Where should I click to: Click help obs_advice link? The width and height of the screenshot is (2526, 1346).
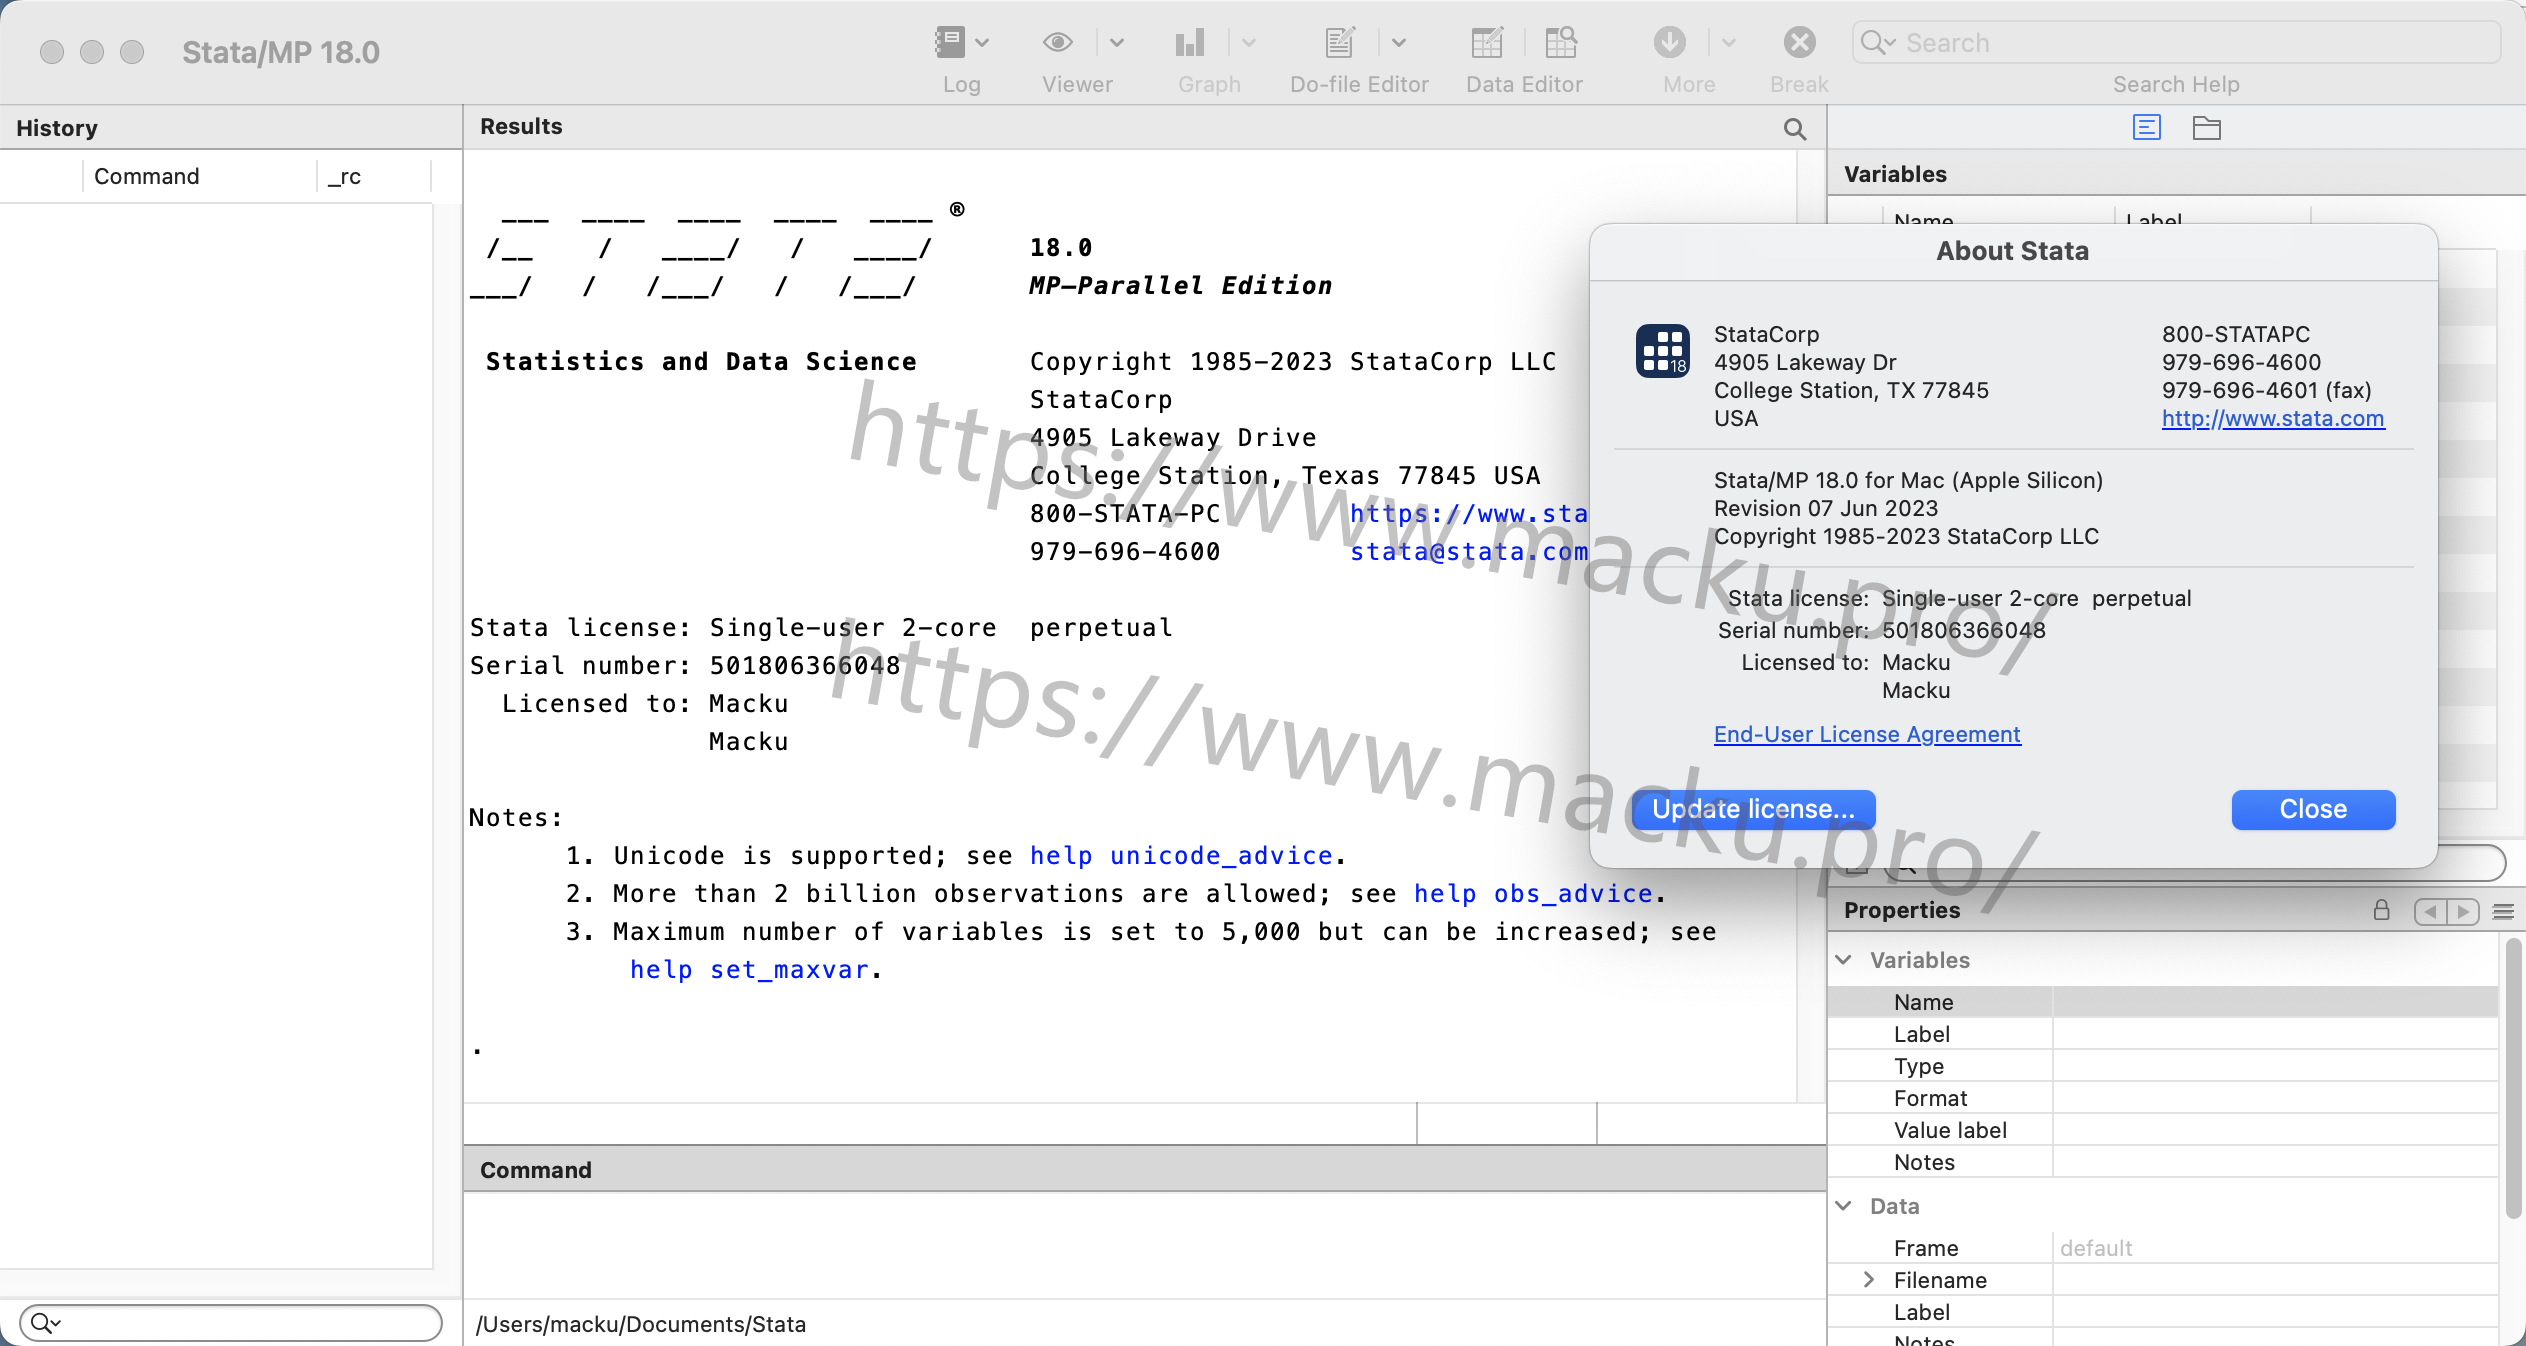tap(1533, 894)
